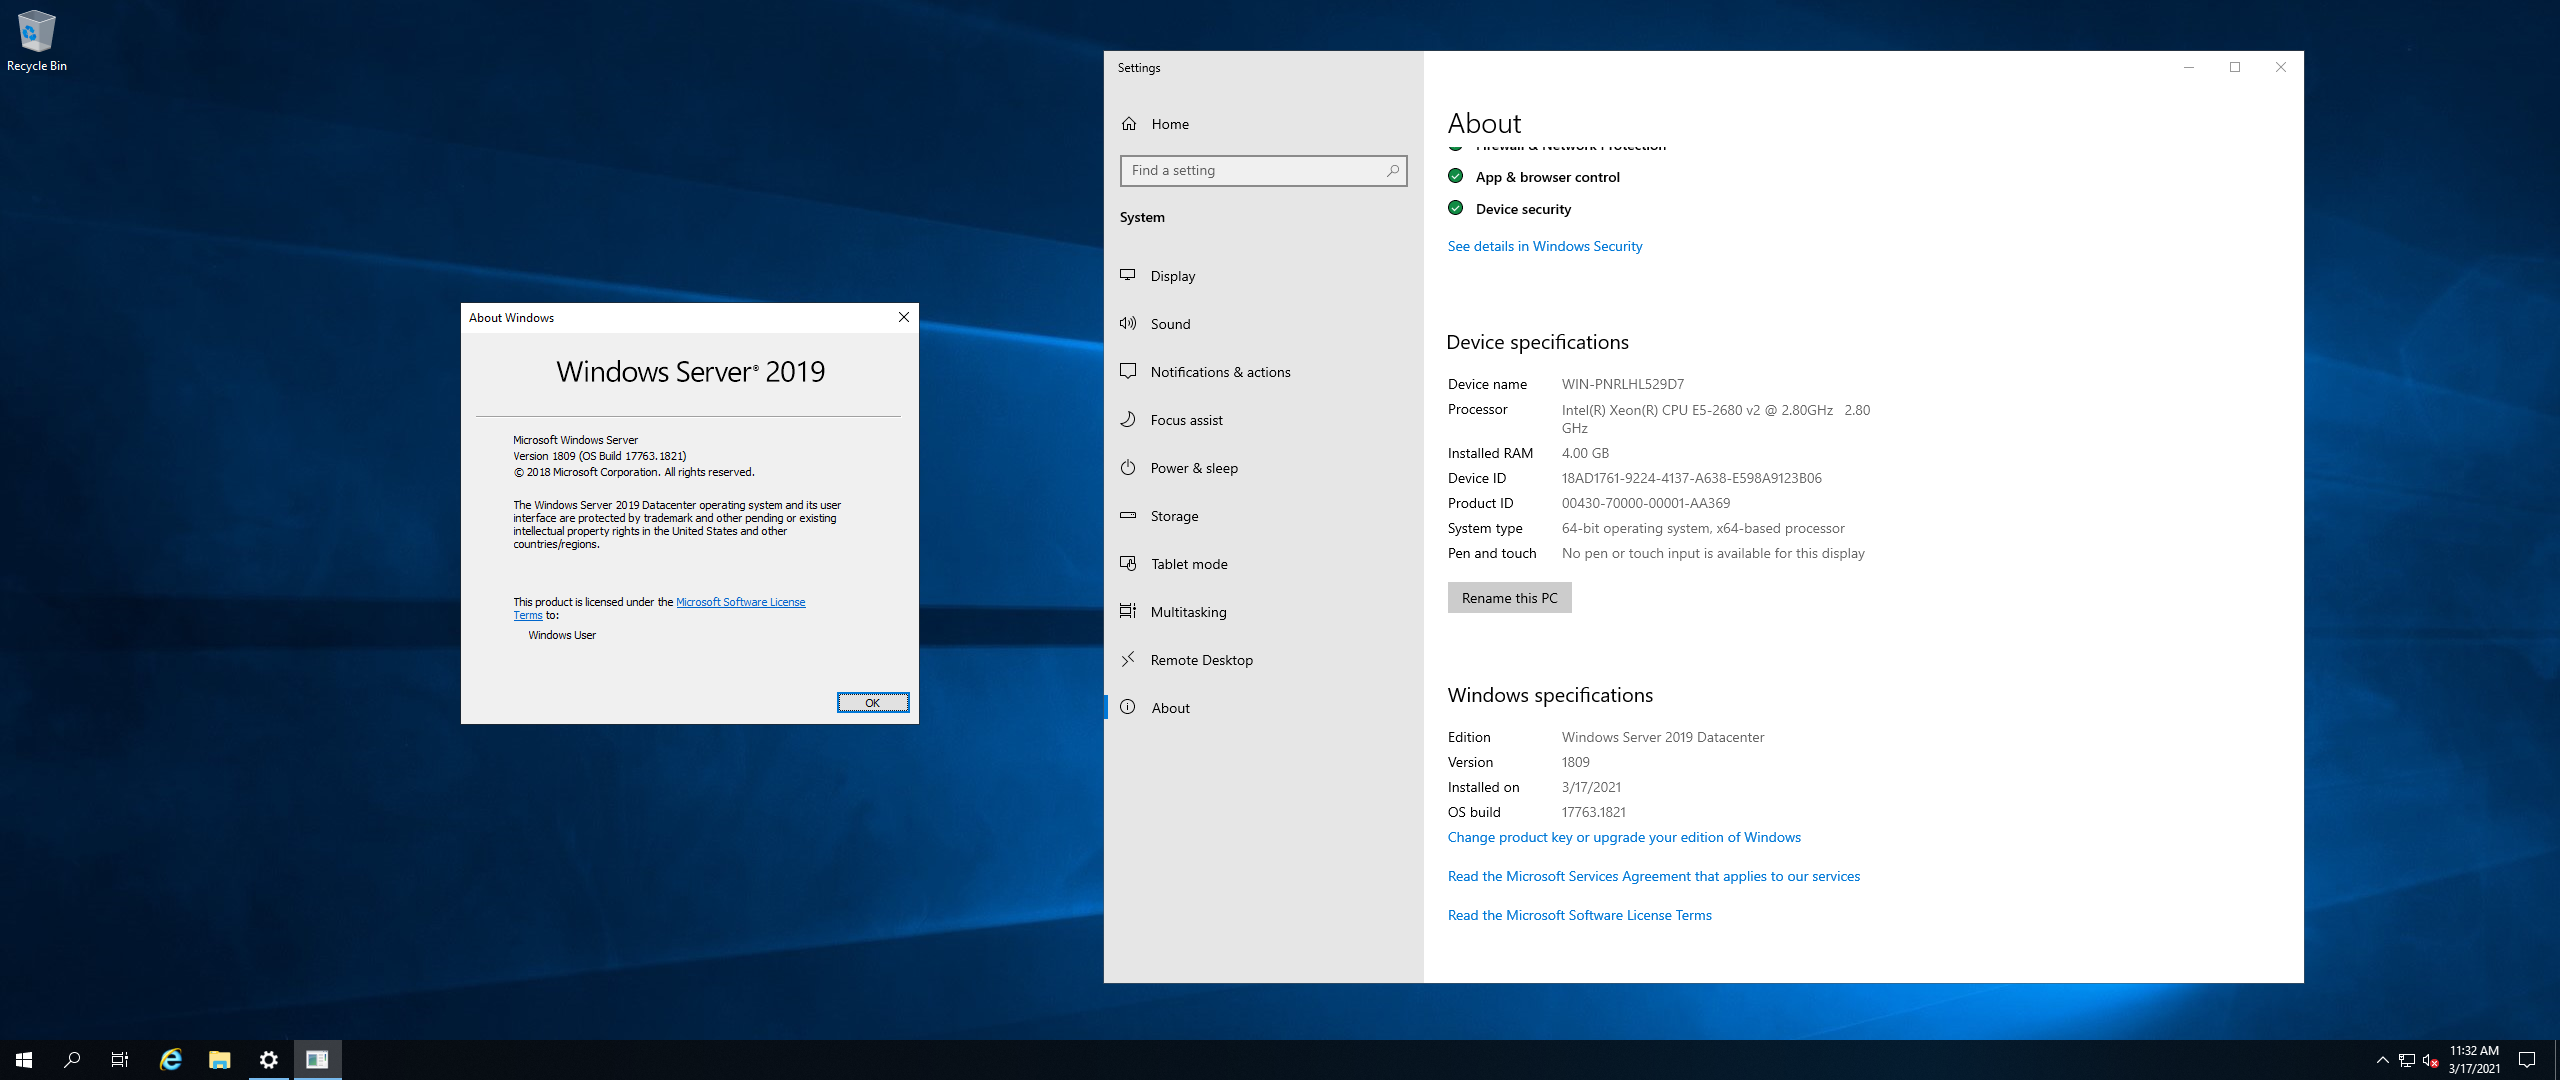
Task: Open Storage settings page
Action: [x=1264, y=516]
